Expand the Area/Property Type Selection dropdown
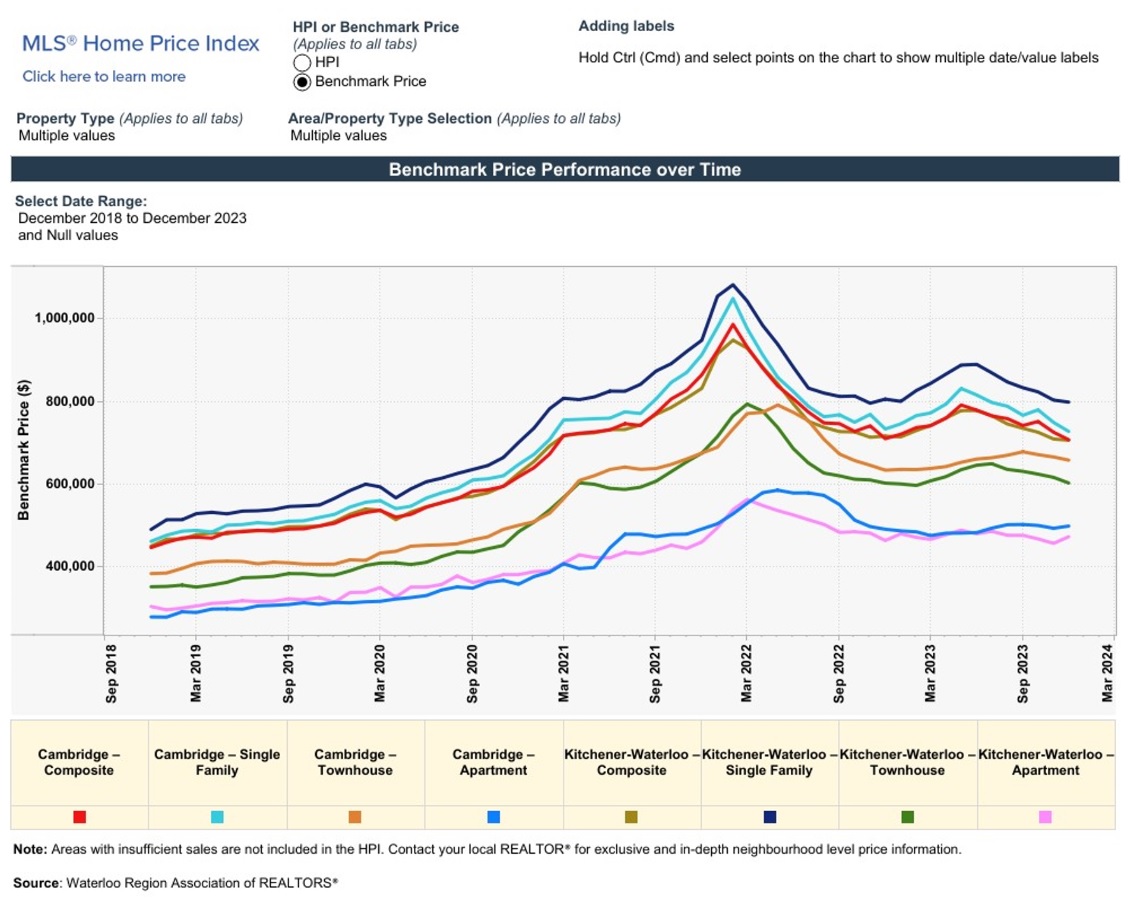 338,135
